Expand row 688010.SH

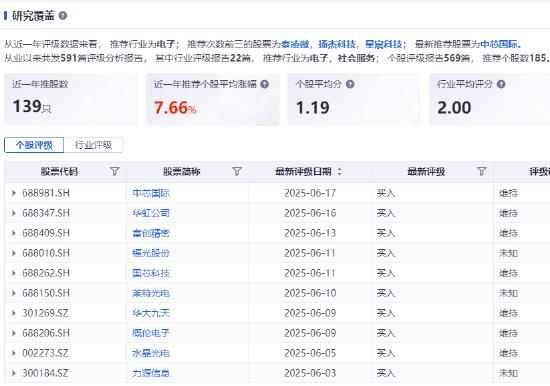[x=14, y=253]
